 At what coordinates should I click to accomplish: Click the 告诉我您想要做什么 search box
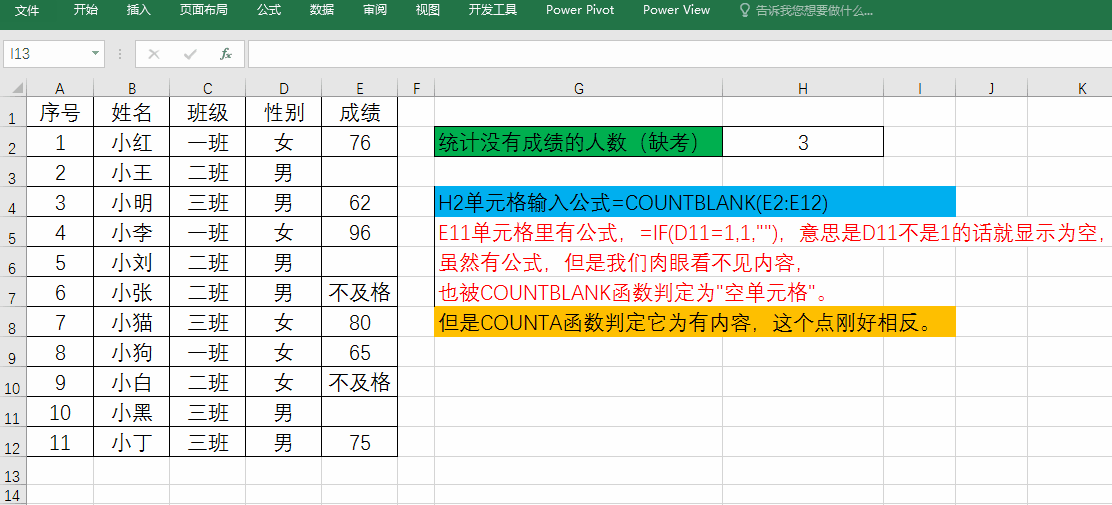814,11
